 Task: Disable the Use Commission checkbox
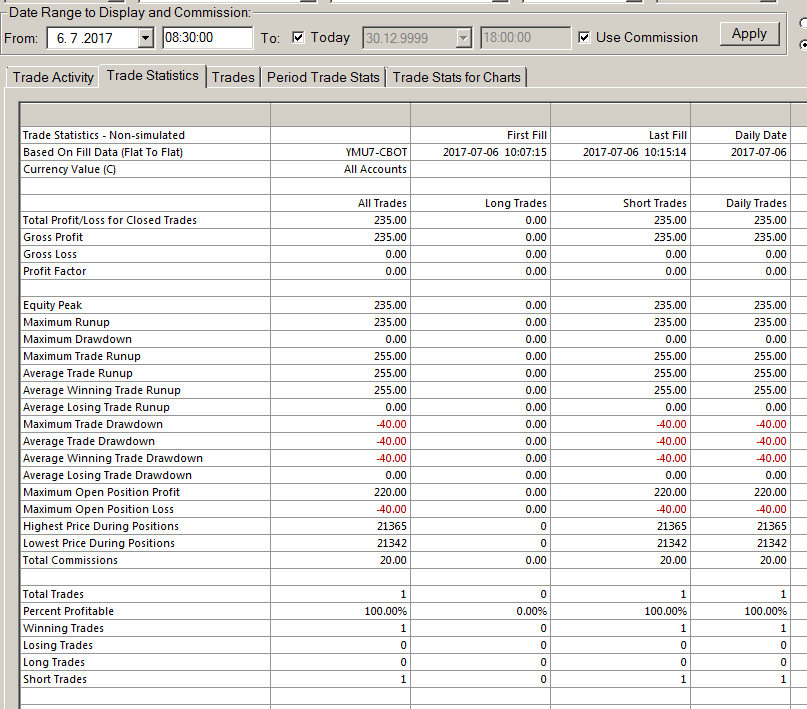coord(584,37)
